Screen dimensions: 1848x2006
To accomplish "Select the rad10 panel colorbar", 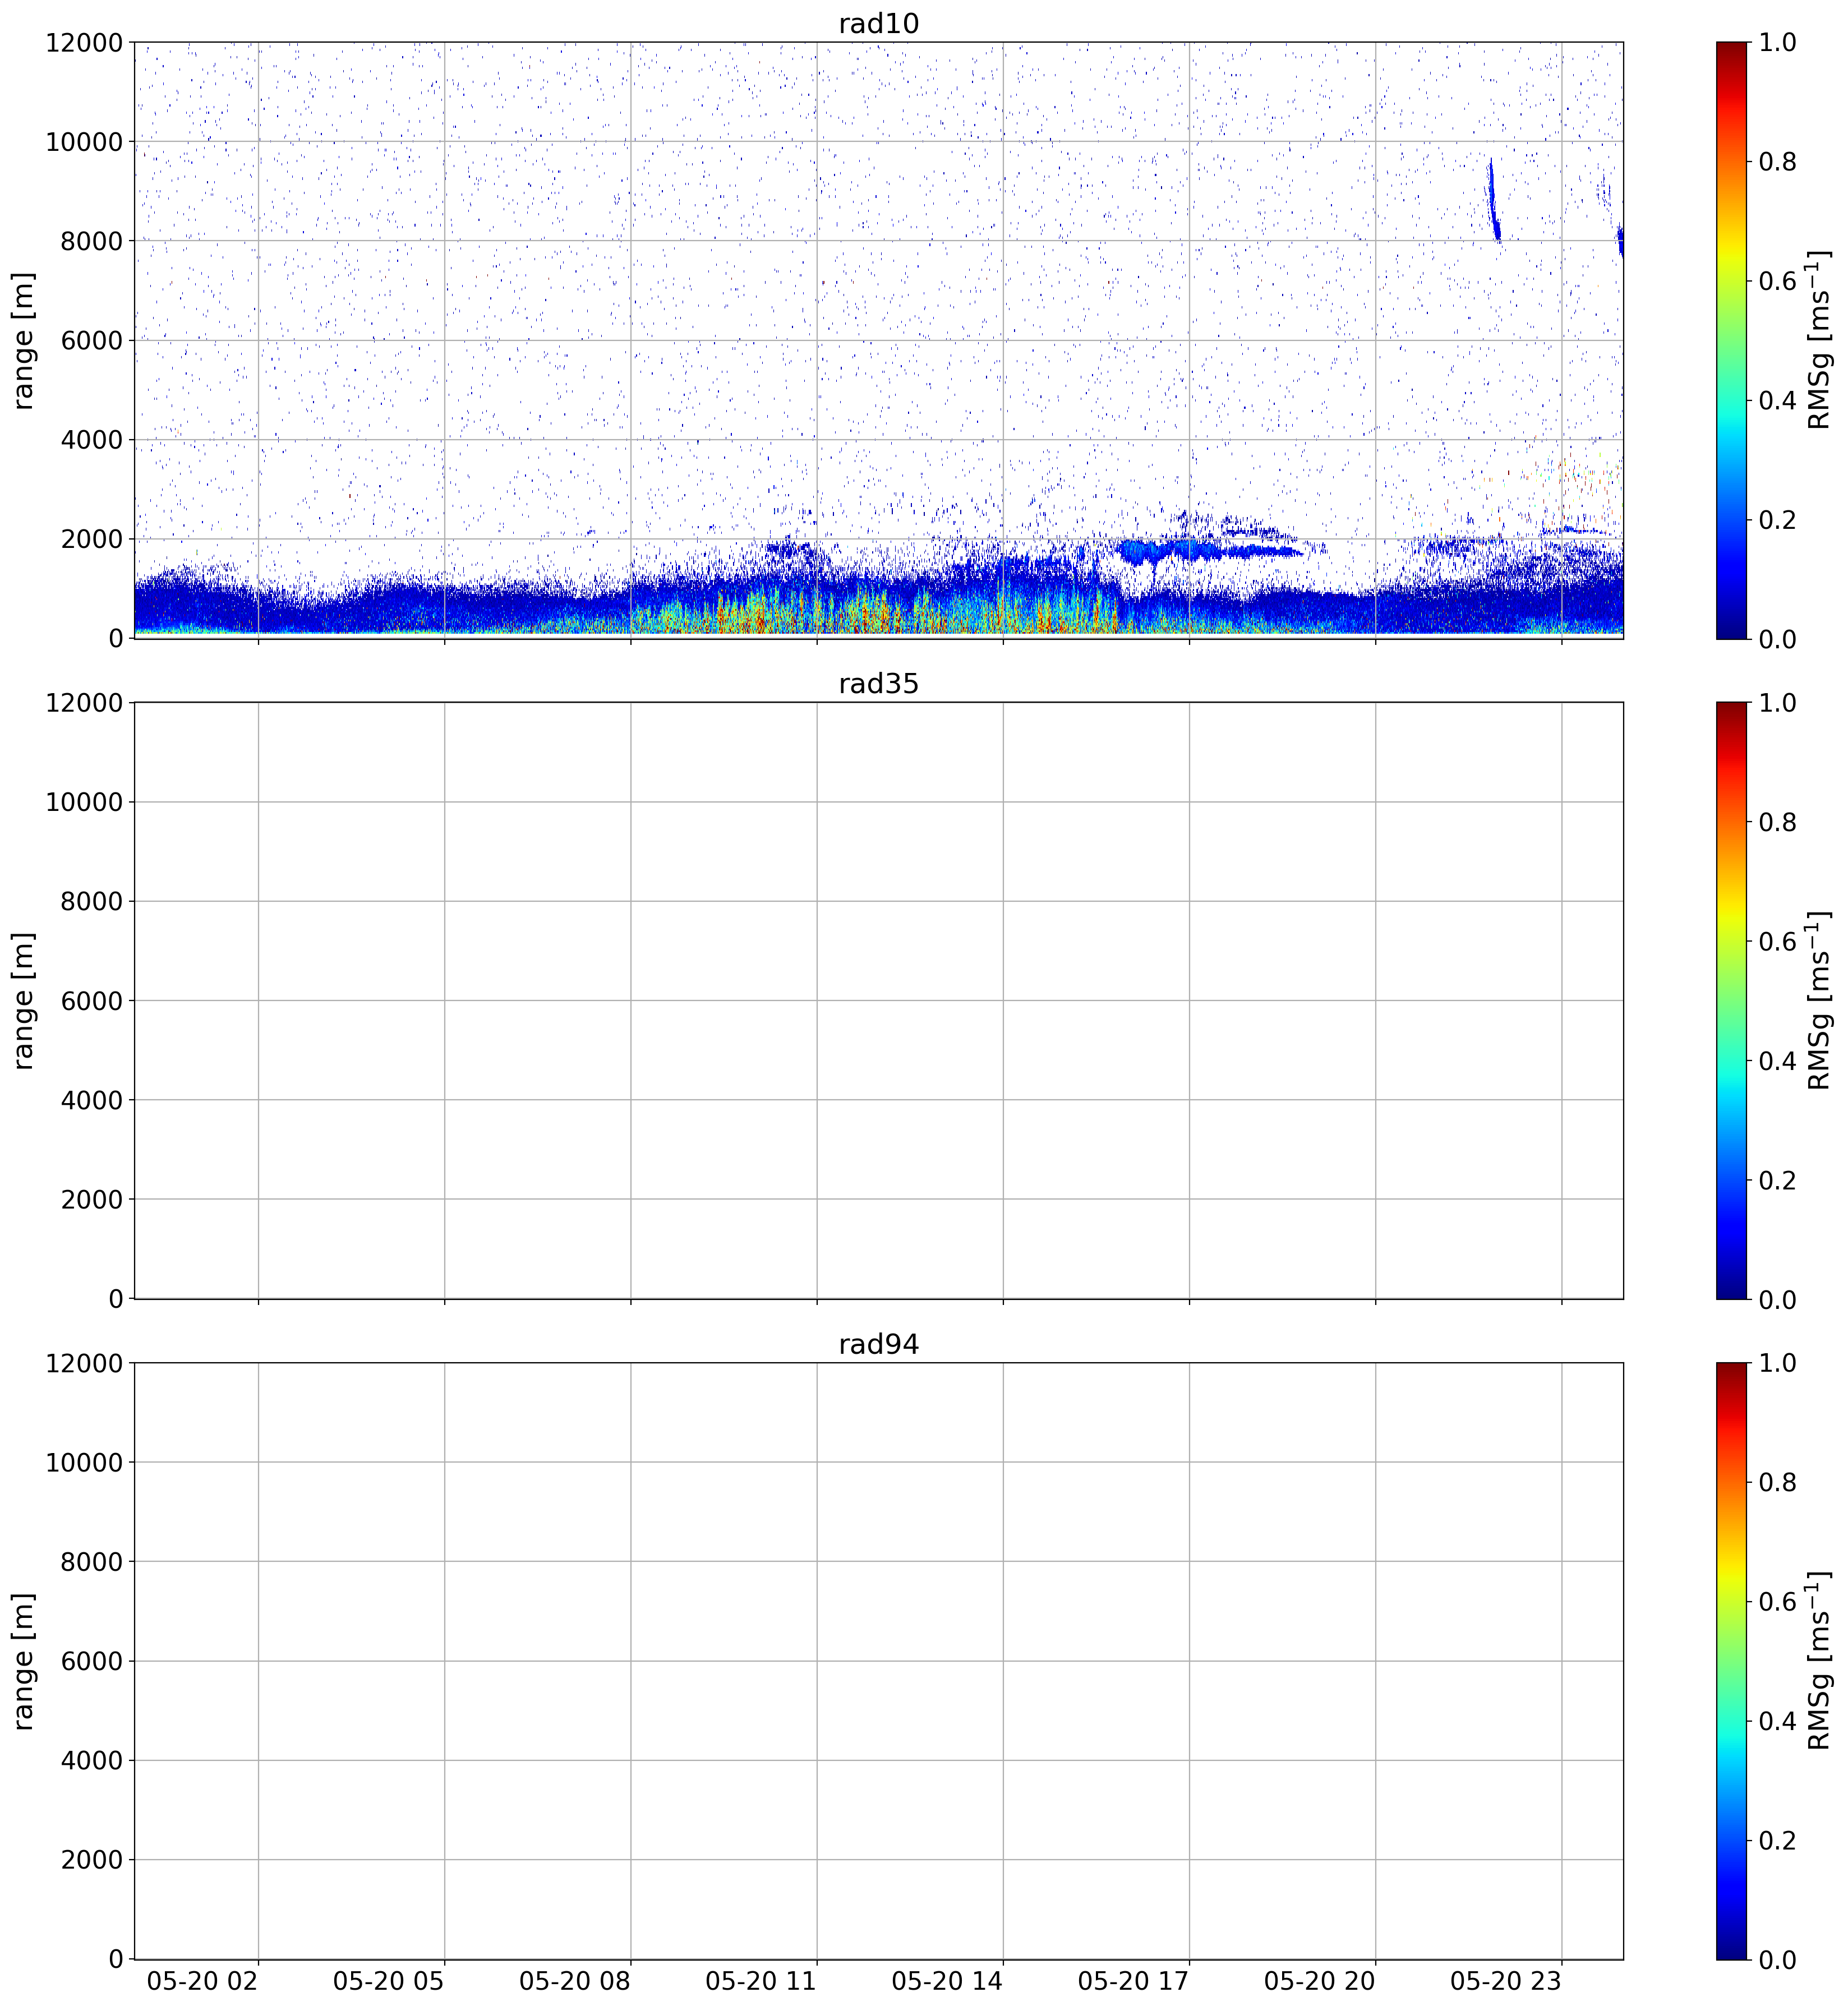I will (1731, 340).
